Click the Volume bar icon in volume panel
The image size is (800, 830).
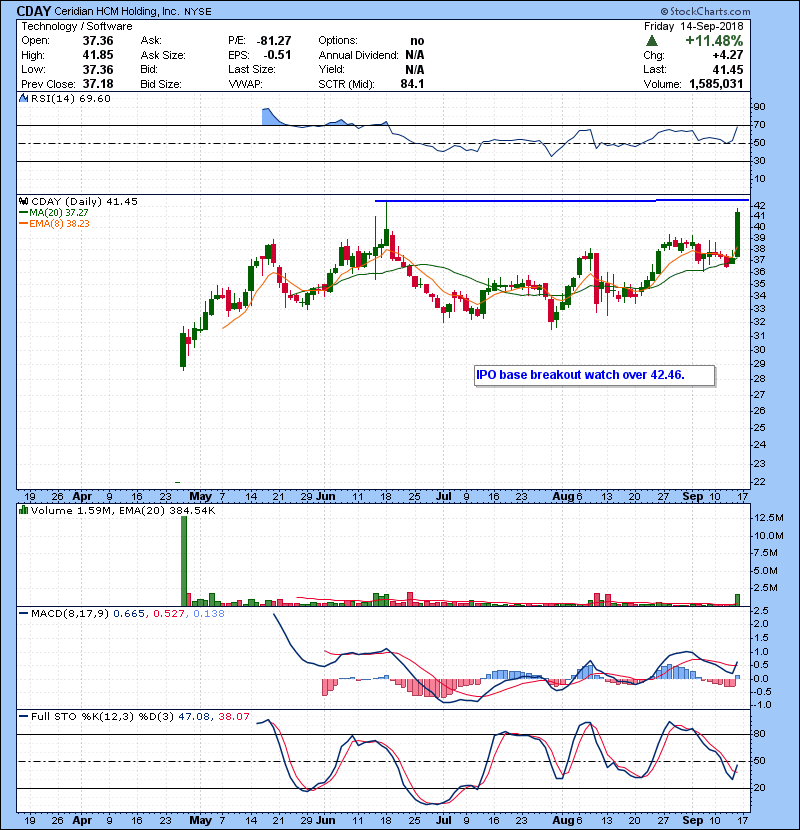pyautogui.click(x=23, y=510)
